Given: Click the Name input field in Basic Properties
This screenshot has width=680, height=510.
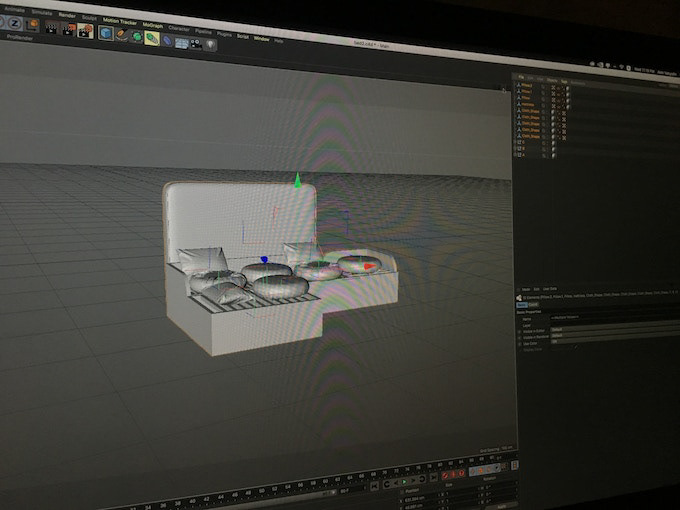Looking at the screenshot, I should coord(615,317).
